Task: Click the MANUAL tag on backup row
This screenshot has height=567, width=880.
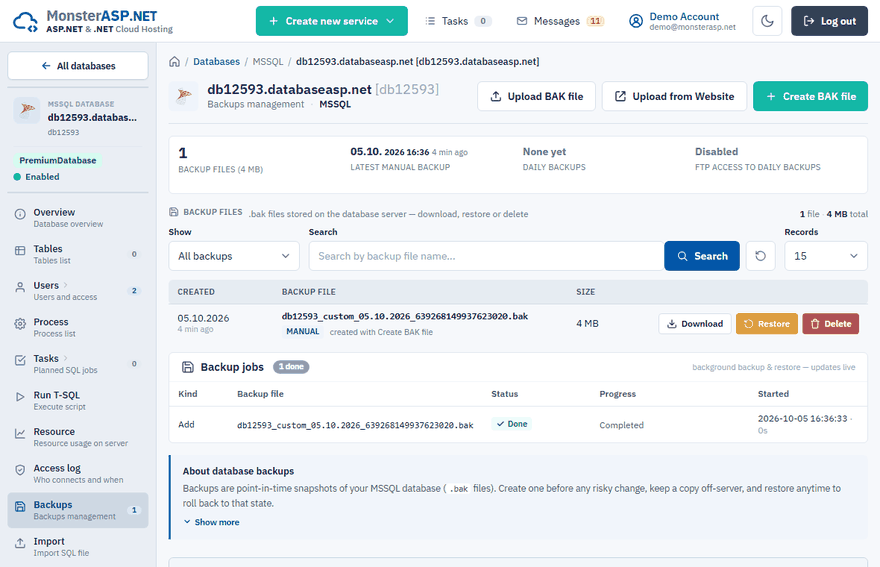Action: click(x=302, y=332)
